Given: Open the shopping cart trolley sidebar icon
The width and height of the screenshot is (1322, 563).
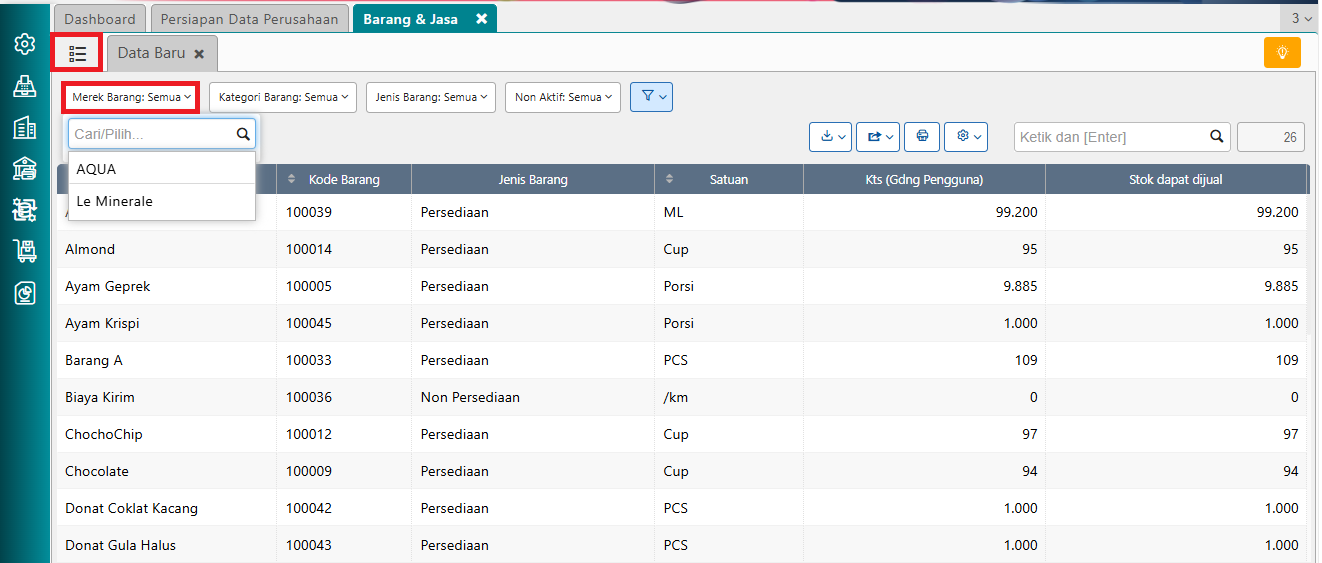Looking at the screenshot, I should pyautogui.click(x=25, y=250).
